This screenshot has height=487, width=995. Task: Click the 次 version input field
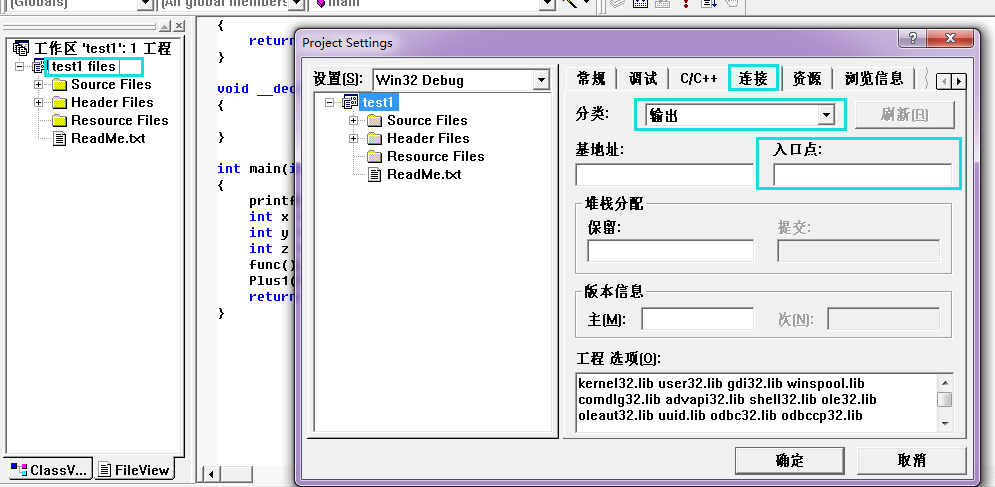[884, 319]
